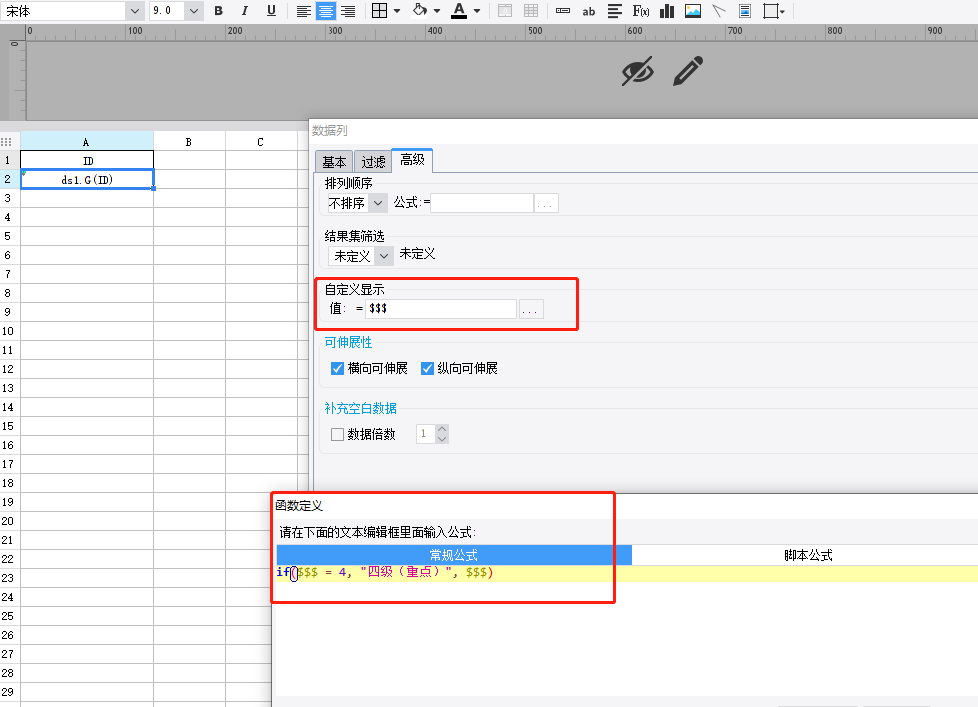978x707 pixels.
Task: Toggle bold formatting in toolbar
Action: [x=218, y=11]
